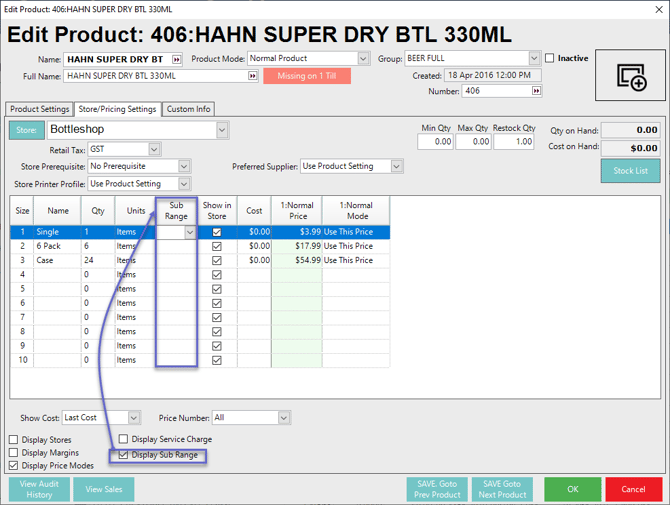The height and width of the screenshot is (505, 670).
Task: Click the add product image icon
Action: [x=631, y=76]
